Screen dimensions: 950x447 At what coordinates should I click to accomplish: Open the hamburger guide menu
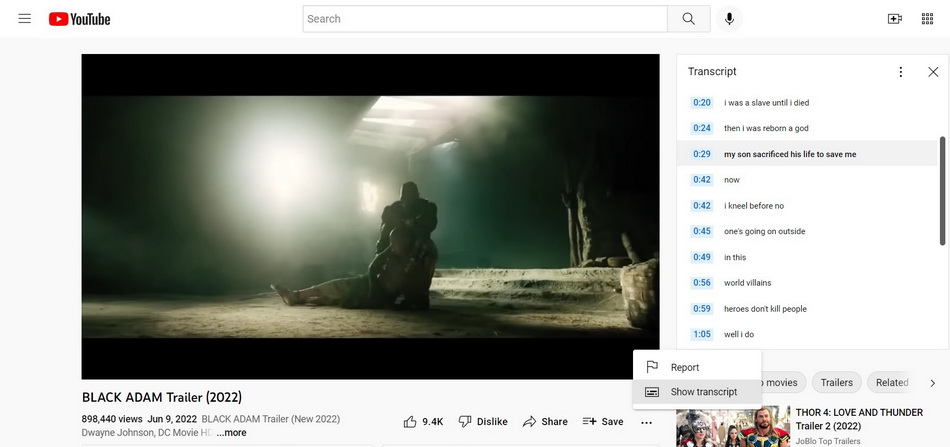pyautogui.click(x=25, y=19)
